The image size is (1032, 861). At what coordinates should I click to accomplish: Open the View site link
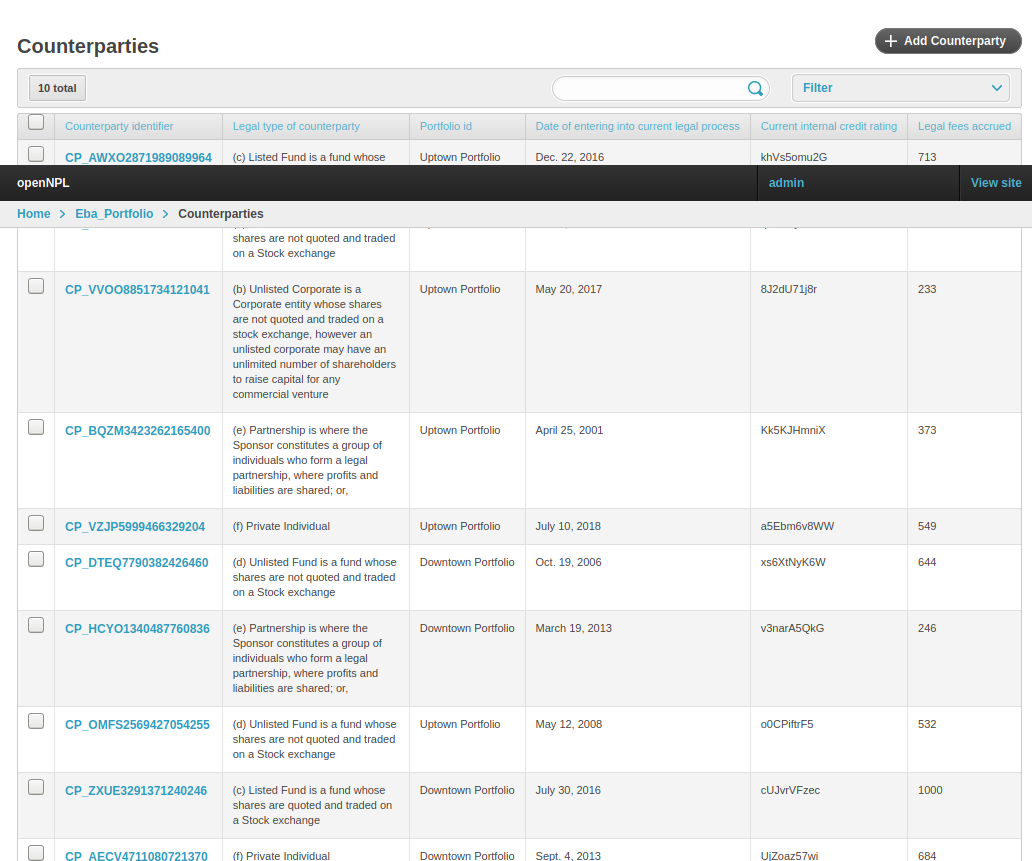[x=996, y=183]
